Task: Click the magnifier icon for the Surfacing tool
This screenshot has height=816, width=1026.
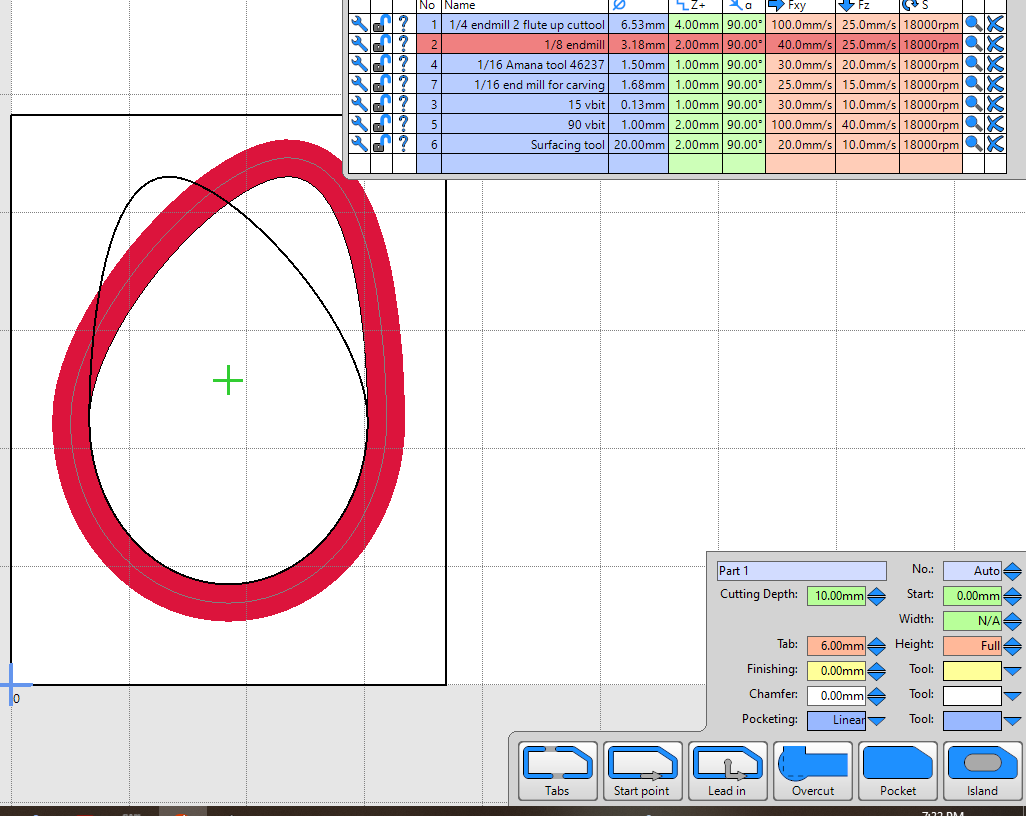Action: [973, 144]
